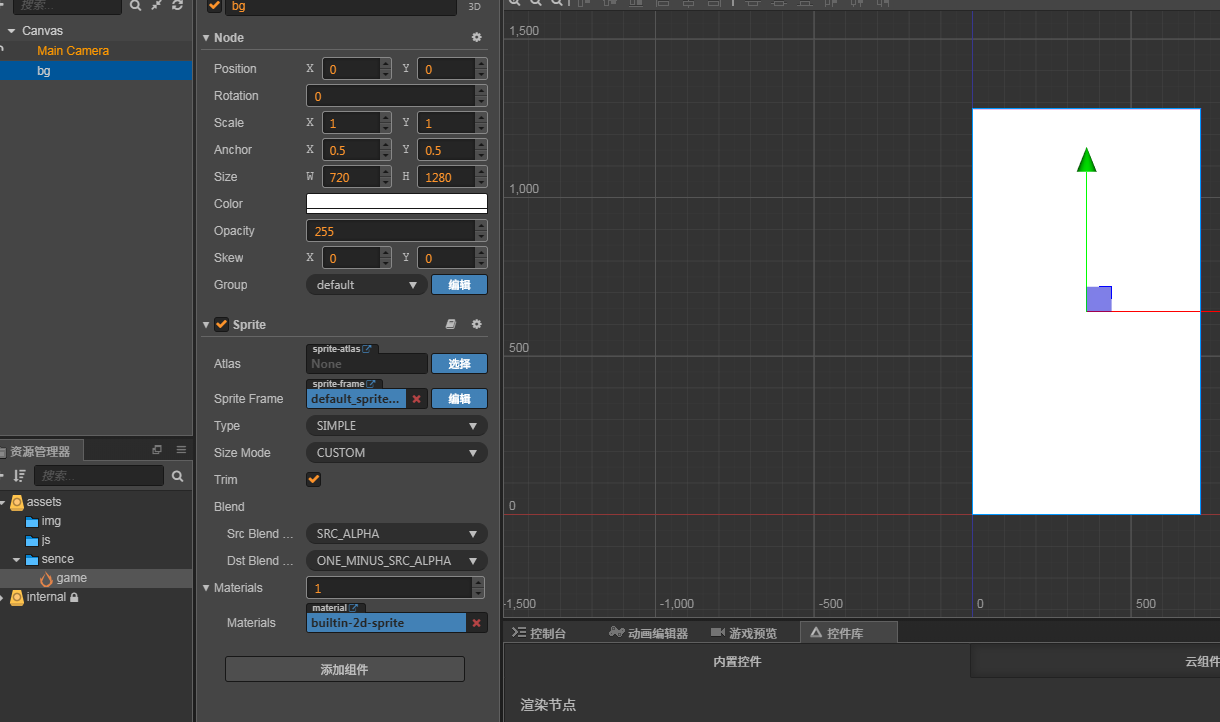Disable the Sprite component checkbox

(x=221, y=324)
